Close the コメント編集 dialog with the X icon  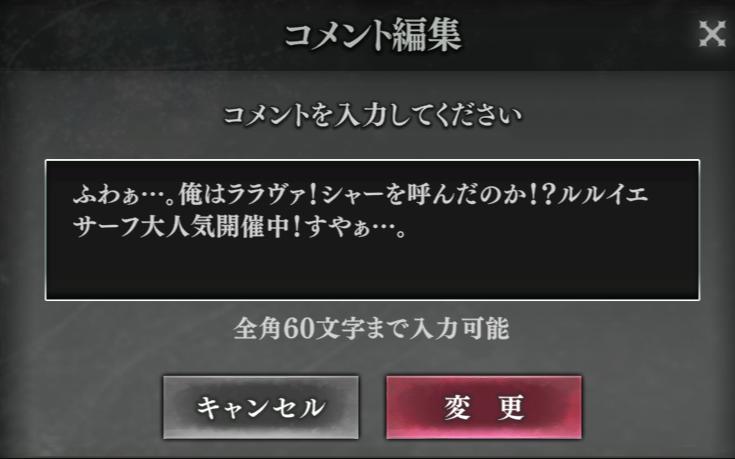pyautogui.click(x=712, y=34)
